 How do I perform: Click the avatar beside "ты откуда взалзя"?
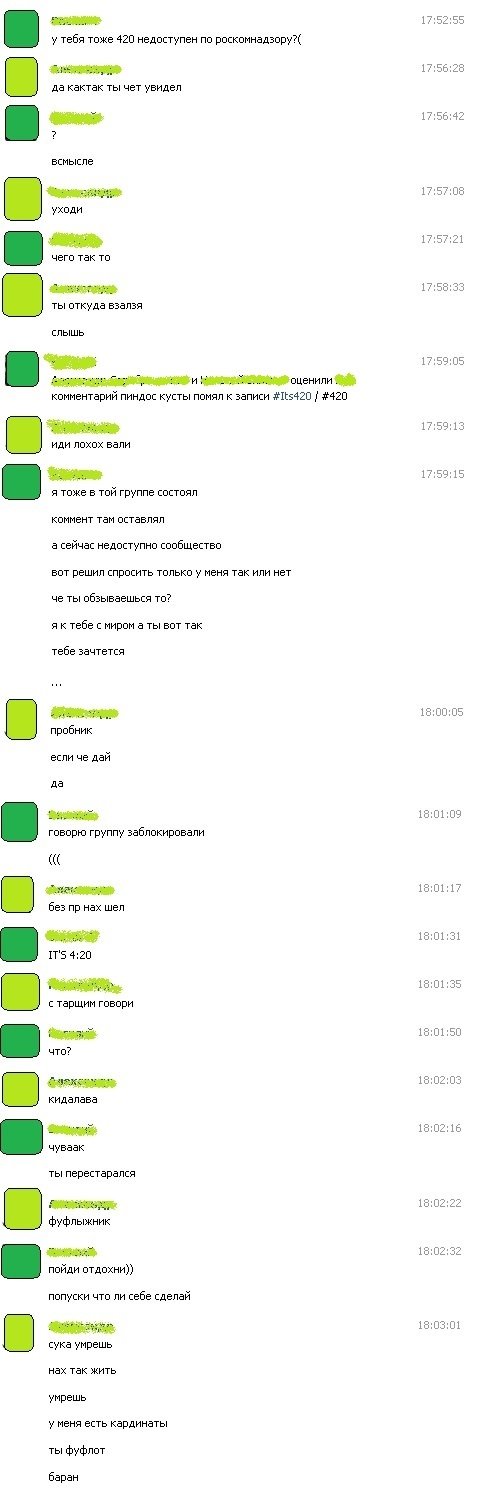(22, 295)
